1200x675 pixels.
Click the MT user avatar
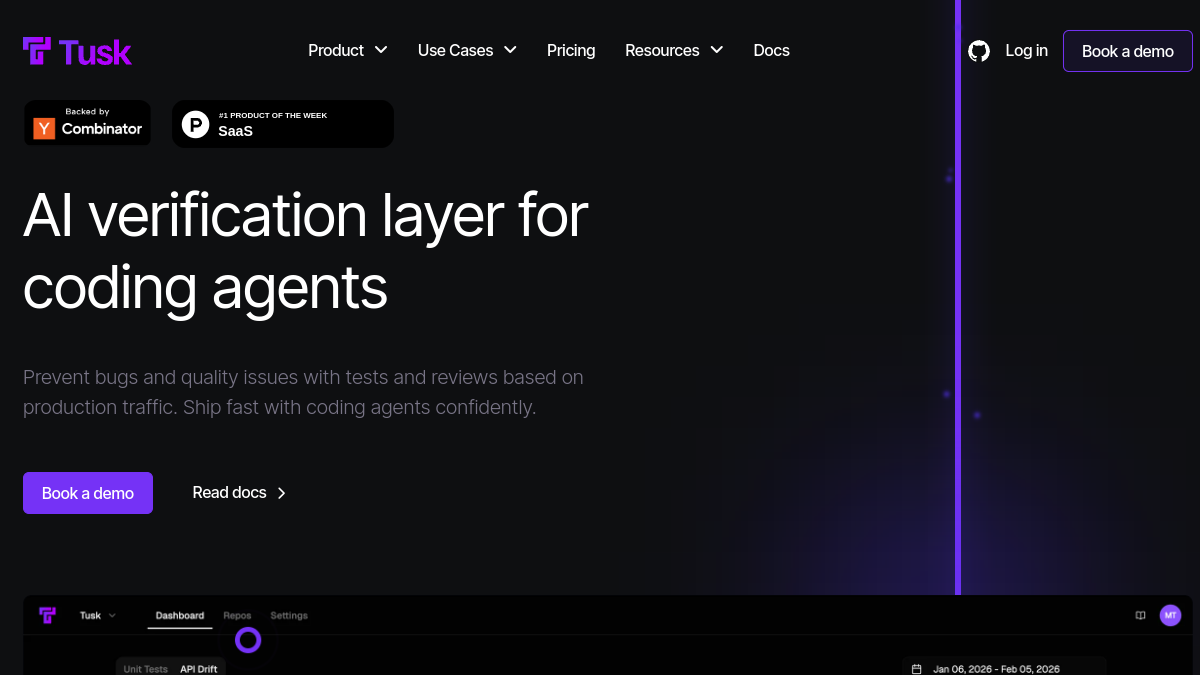click(1170, 615)
